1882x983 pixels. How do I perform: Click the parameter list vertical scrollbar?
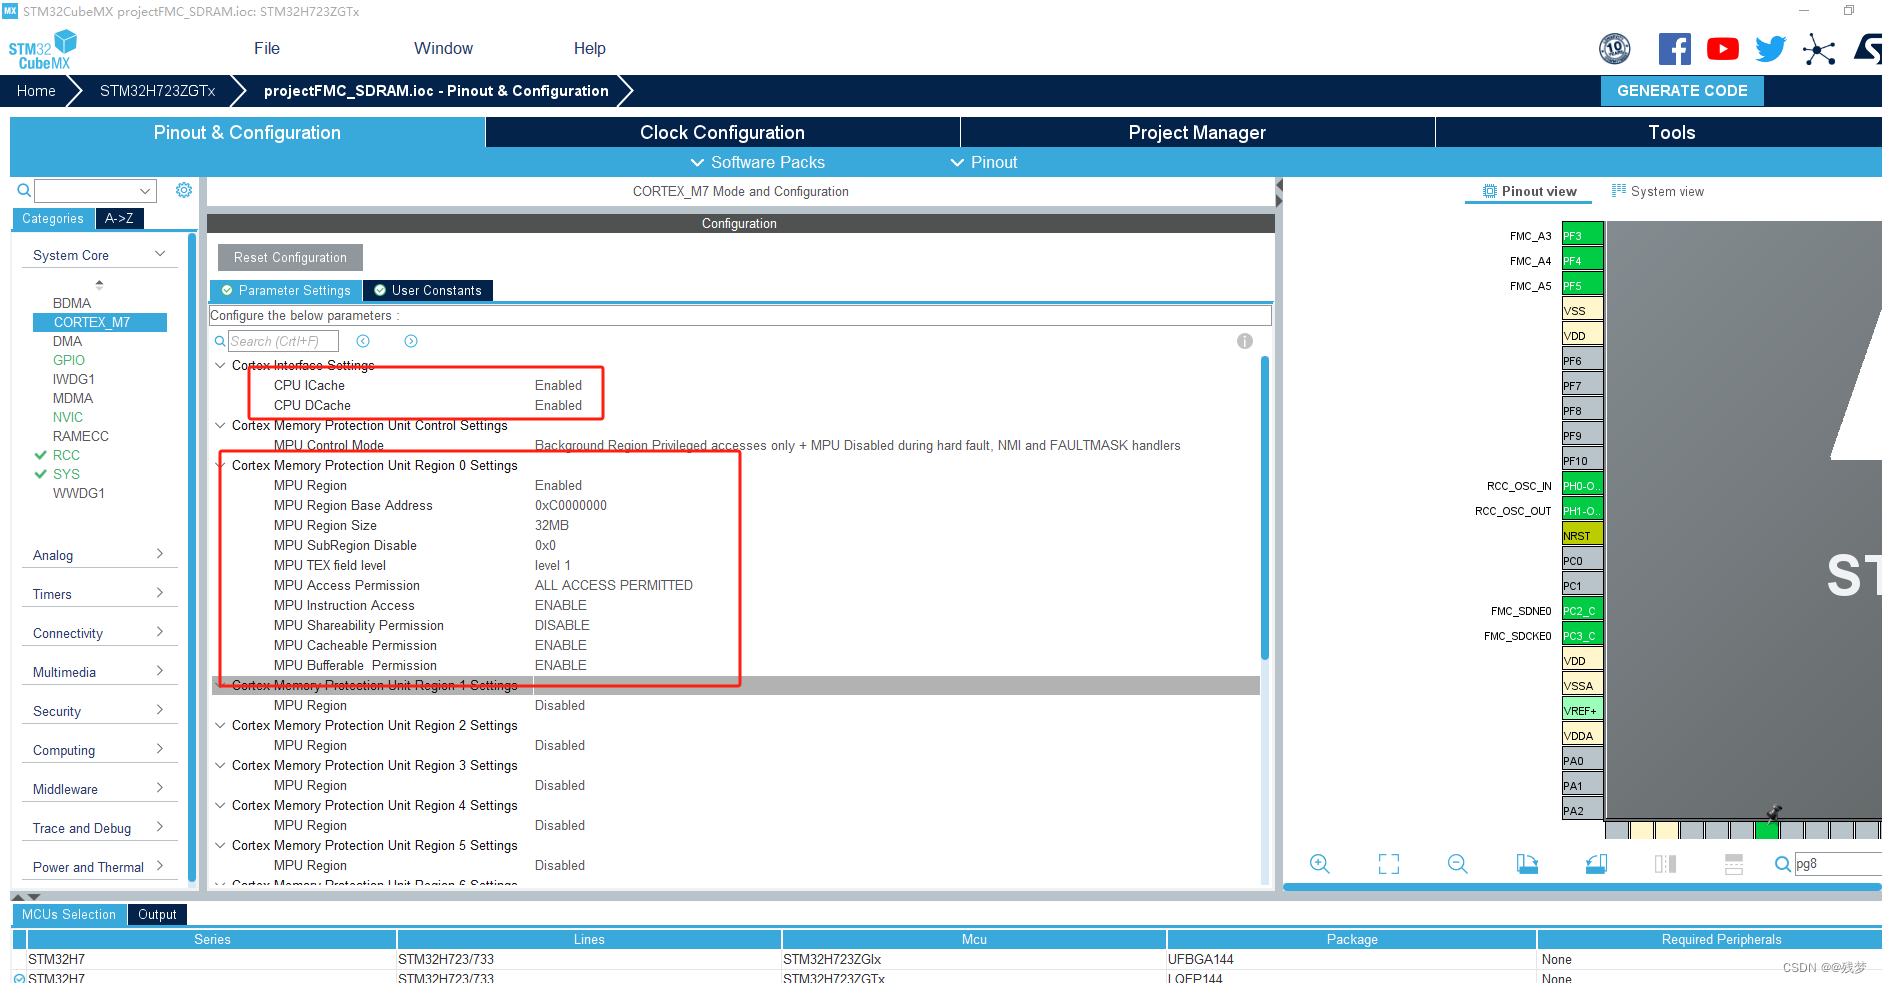(1265, 508)
